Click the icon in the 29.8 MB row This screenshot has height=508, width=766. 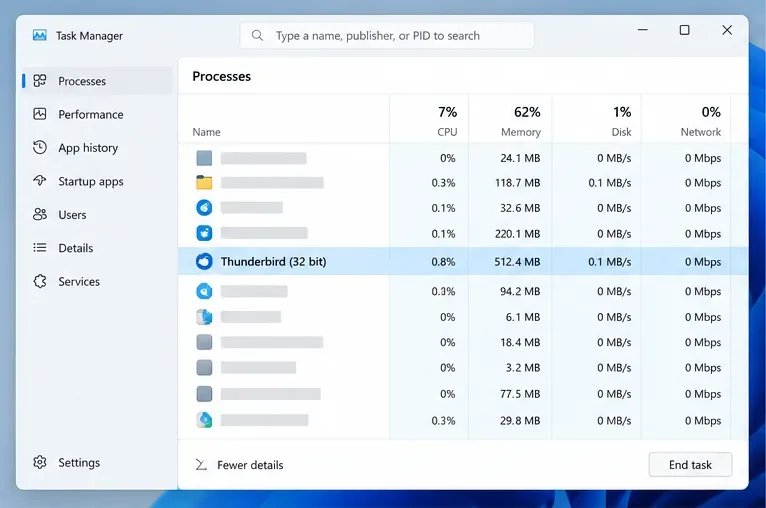[x=204, y=420]
